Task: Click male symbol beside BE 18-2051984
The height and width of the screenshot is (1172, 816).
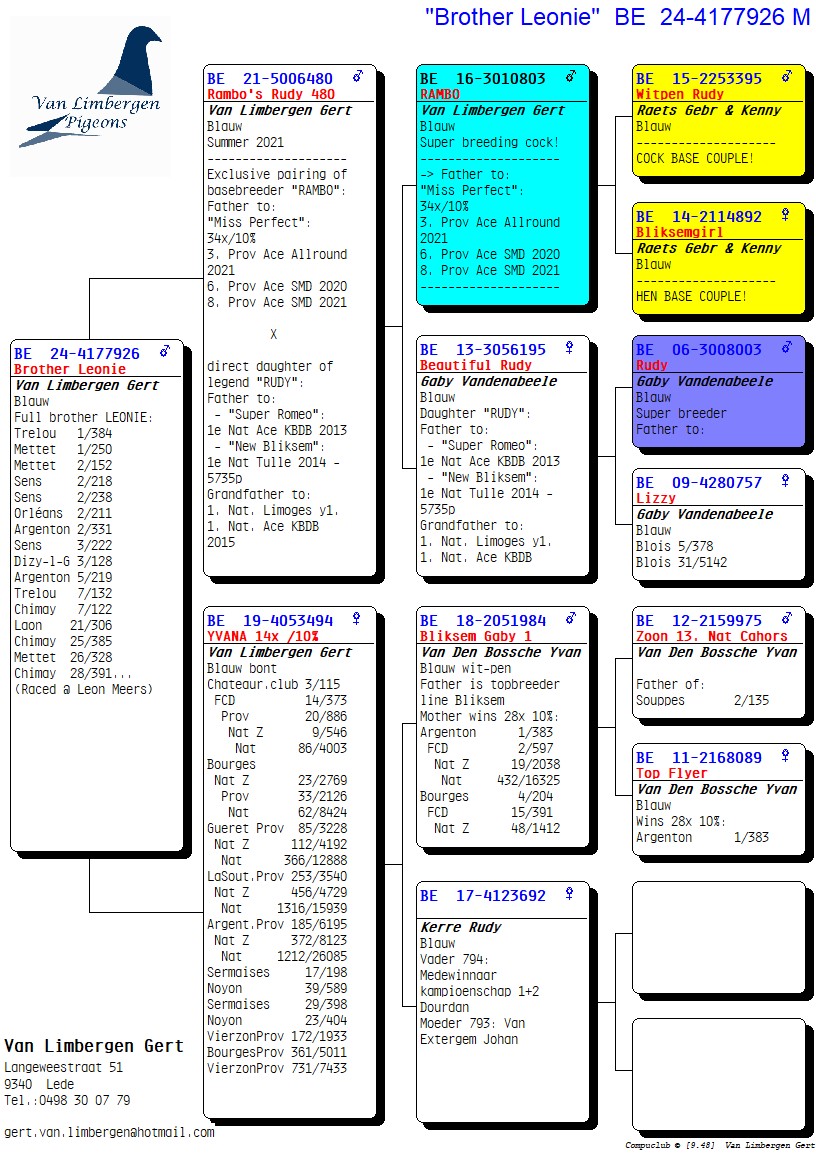Action: click(x=571, y=620)
